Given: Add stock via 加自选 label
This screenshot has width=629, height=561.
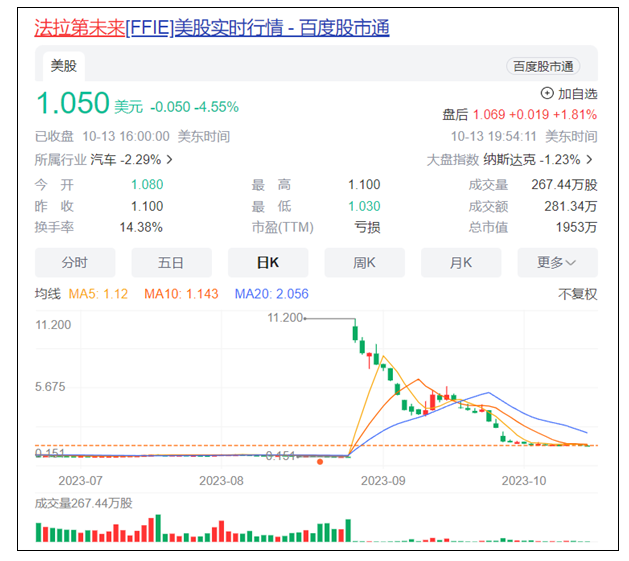Looking at the screenshot, I should coord(578,94).
